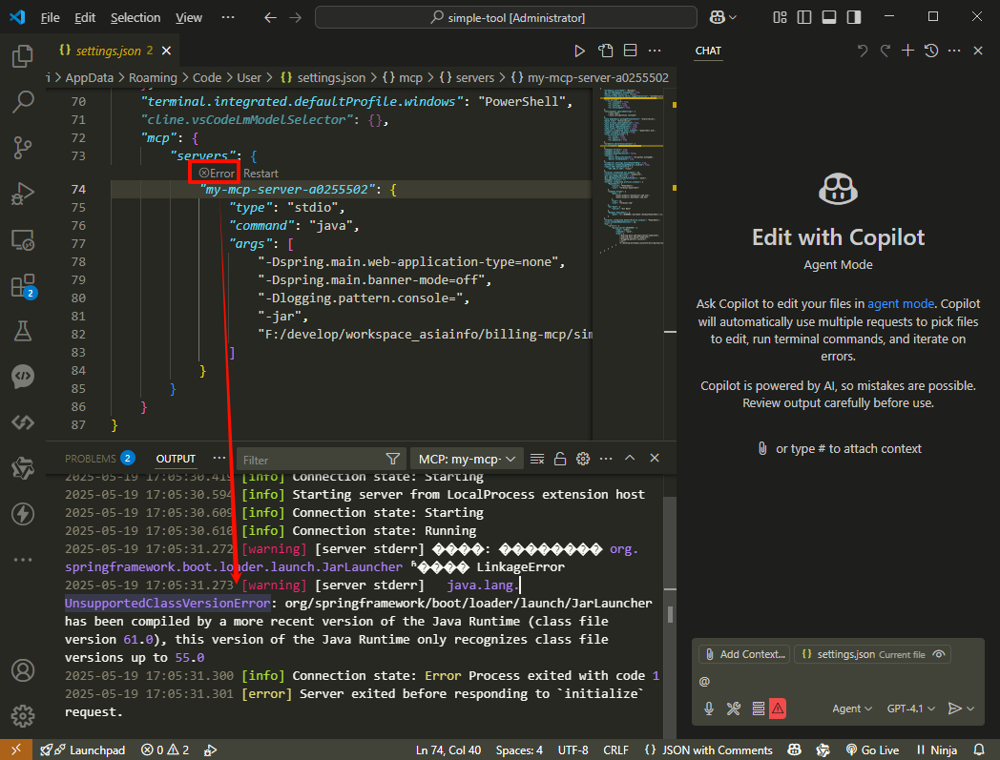
Task: Toggle settings.json current file context eye
Action: point(938,654)
